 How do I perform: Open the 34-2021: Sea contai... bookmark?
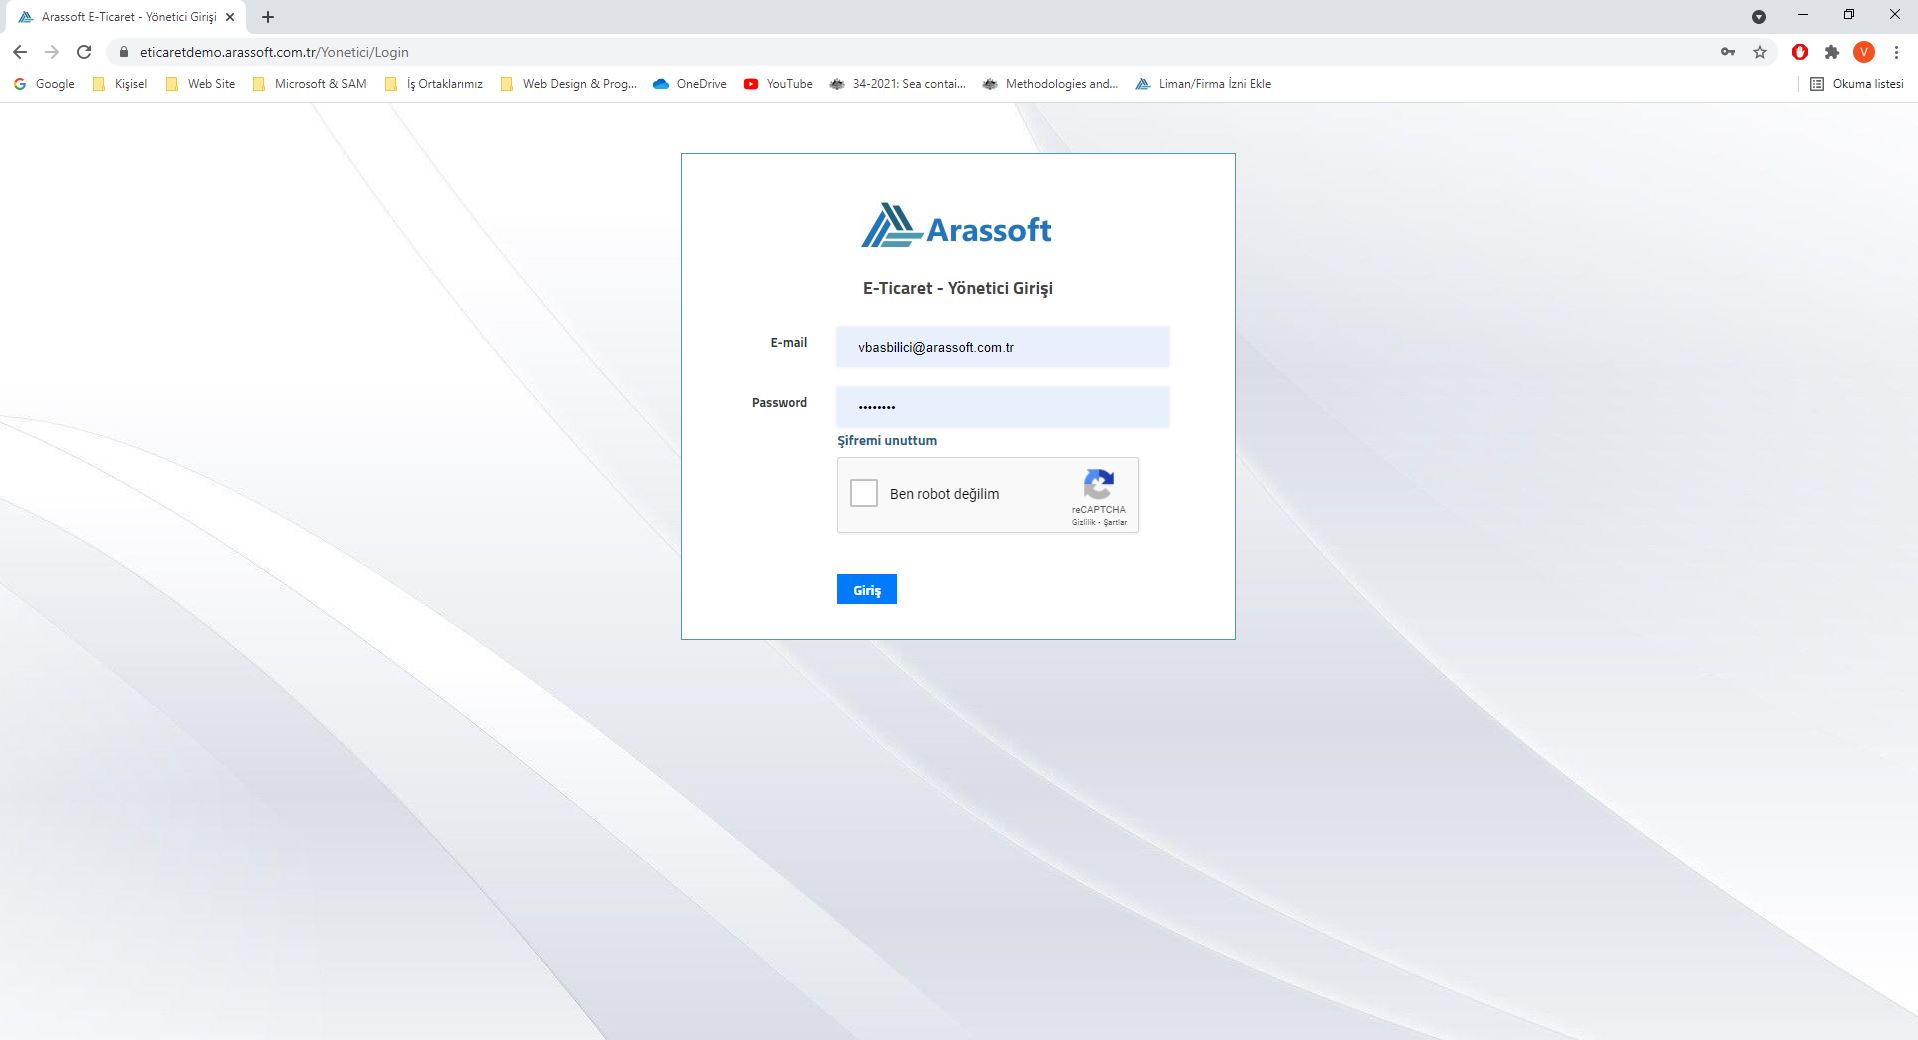pos(898,84)
